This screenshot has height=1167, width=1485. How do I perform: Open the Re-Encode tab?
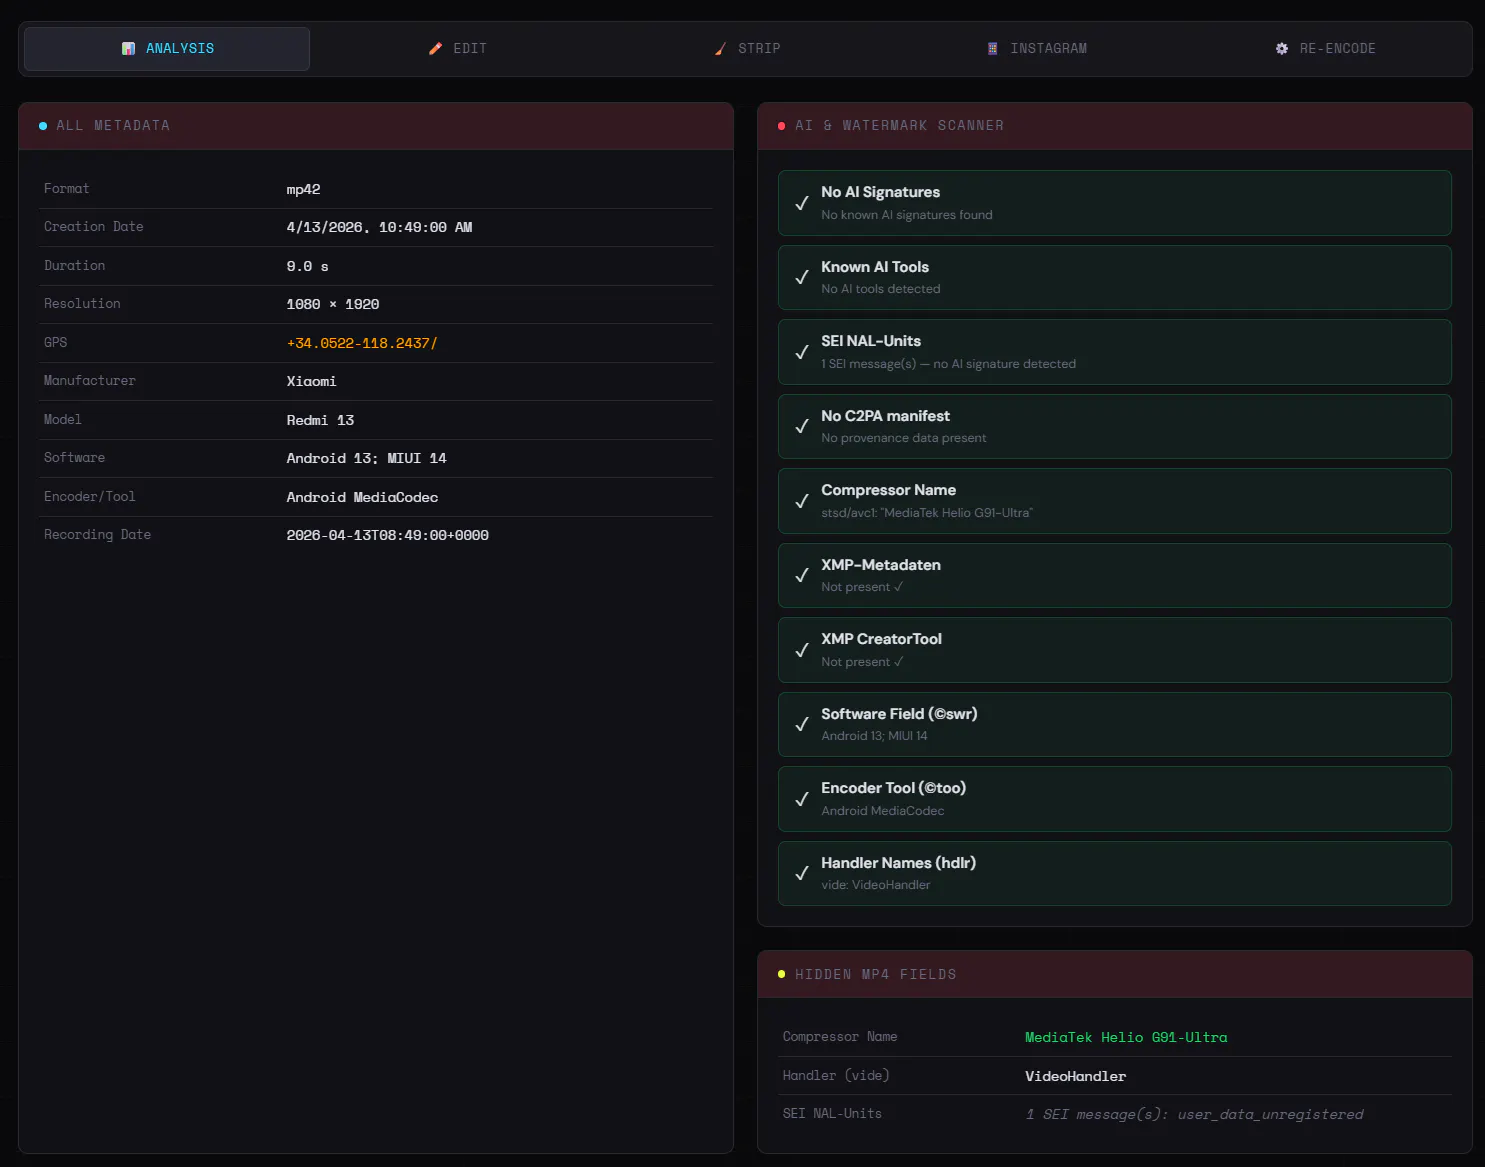click(1326, 49)
